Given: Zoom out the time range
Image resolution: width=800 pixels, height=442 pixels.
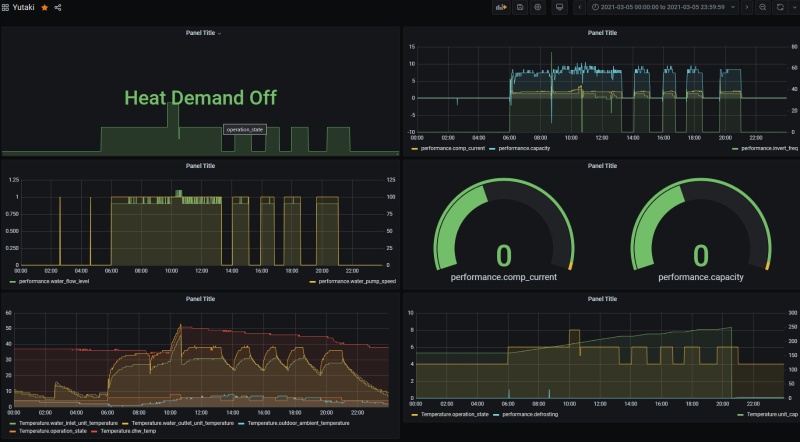Looking at the screenshot, I should tap(763, 7).
